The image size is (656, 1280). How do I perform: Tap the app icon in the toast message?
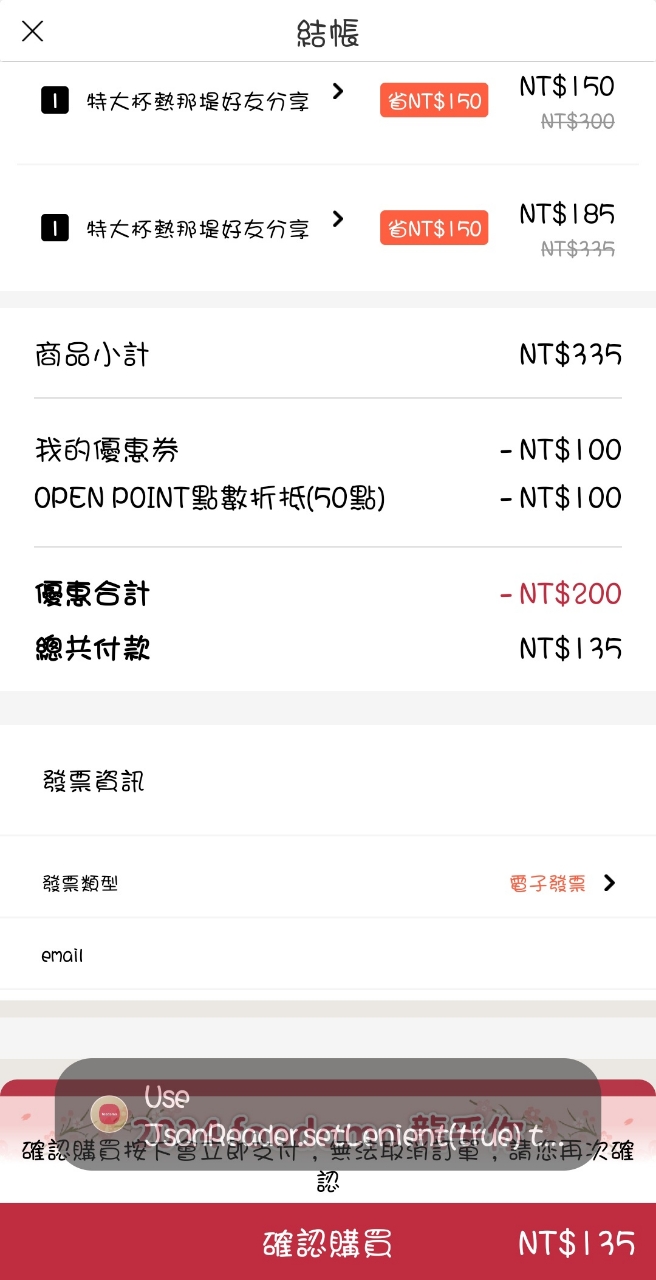[x=108, y=1113]
